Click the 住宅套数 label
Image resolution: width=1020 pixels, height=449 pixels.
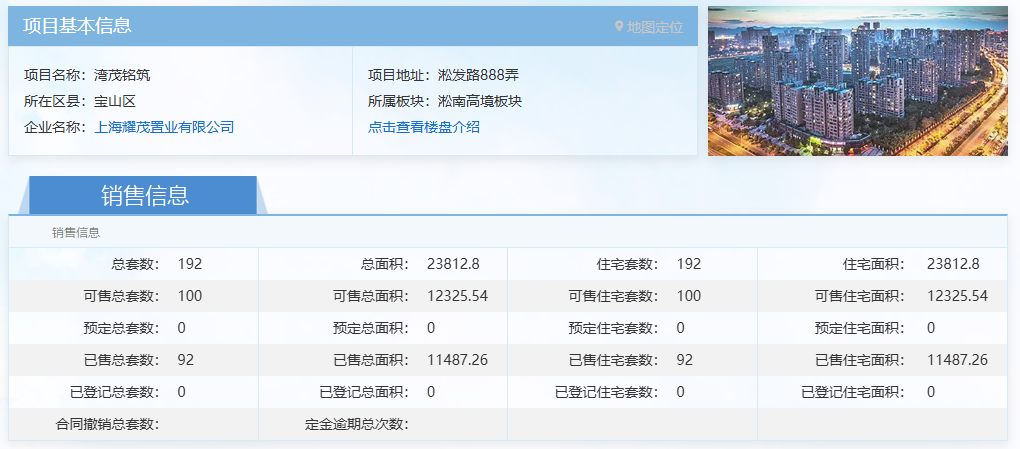(628, 264)
